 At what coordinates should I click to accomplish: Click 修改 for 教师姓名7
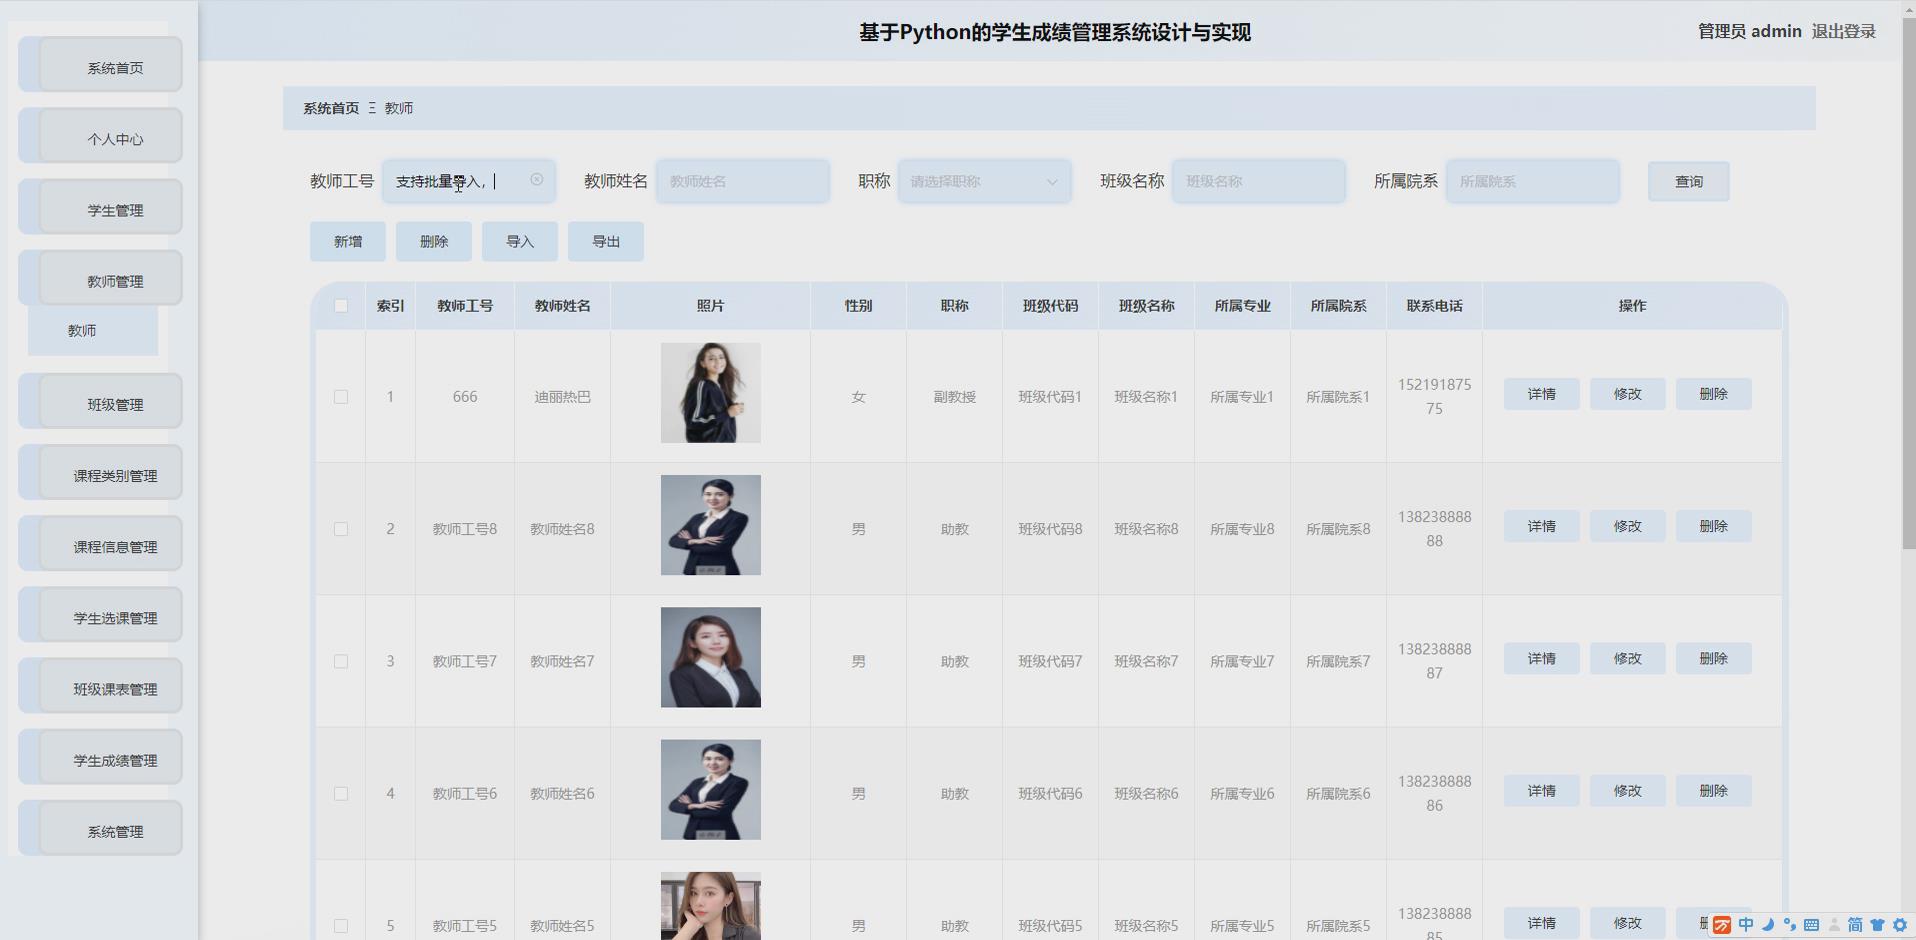pyautogui.click(x=1627, y=658)
